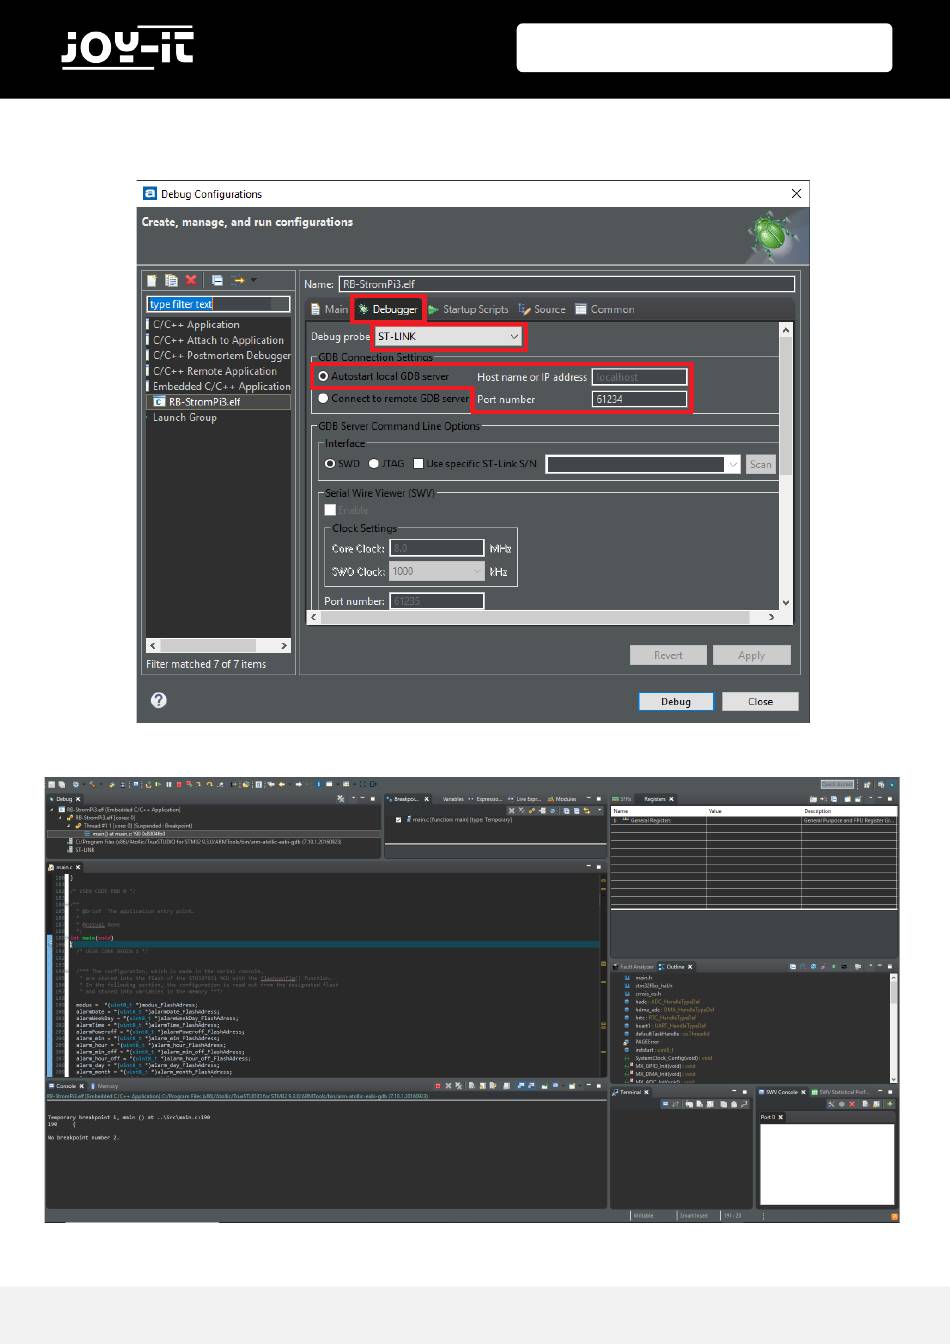Click the Debug button
The image size is (950, 1344).
click(676, 702)
